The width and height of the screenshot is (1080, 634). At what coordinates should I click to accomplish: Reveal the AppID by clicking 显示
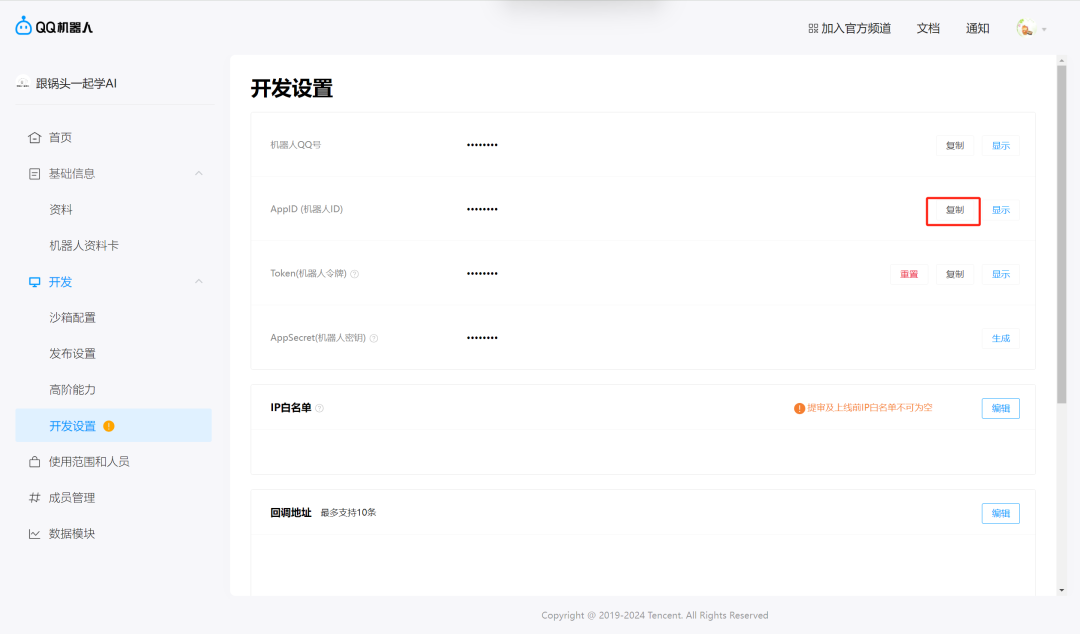tap(1000, 210)
